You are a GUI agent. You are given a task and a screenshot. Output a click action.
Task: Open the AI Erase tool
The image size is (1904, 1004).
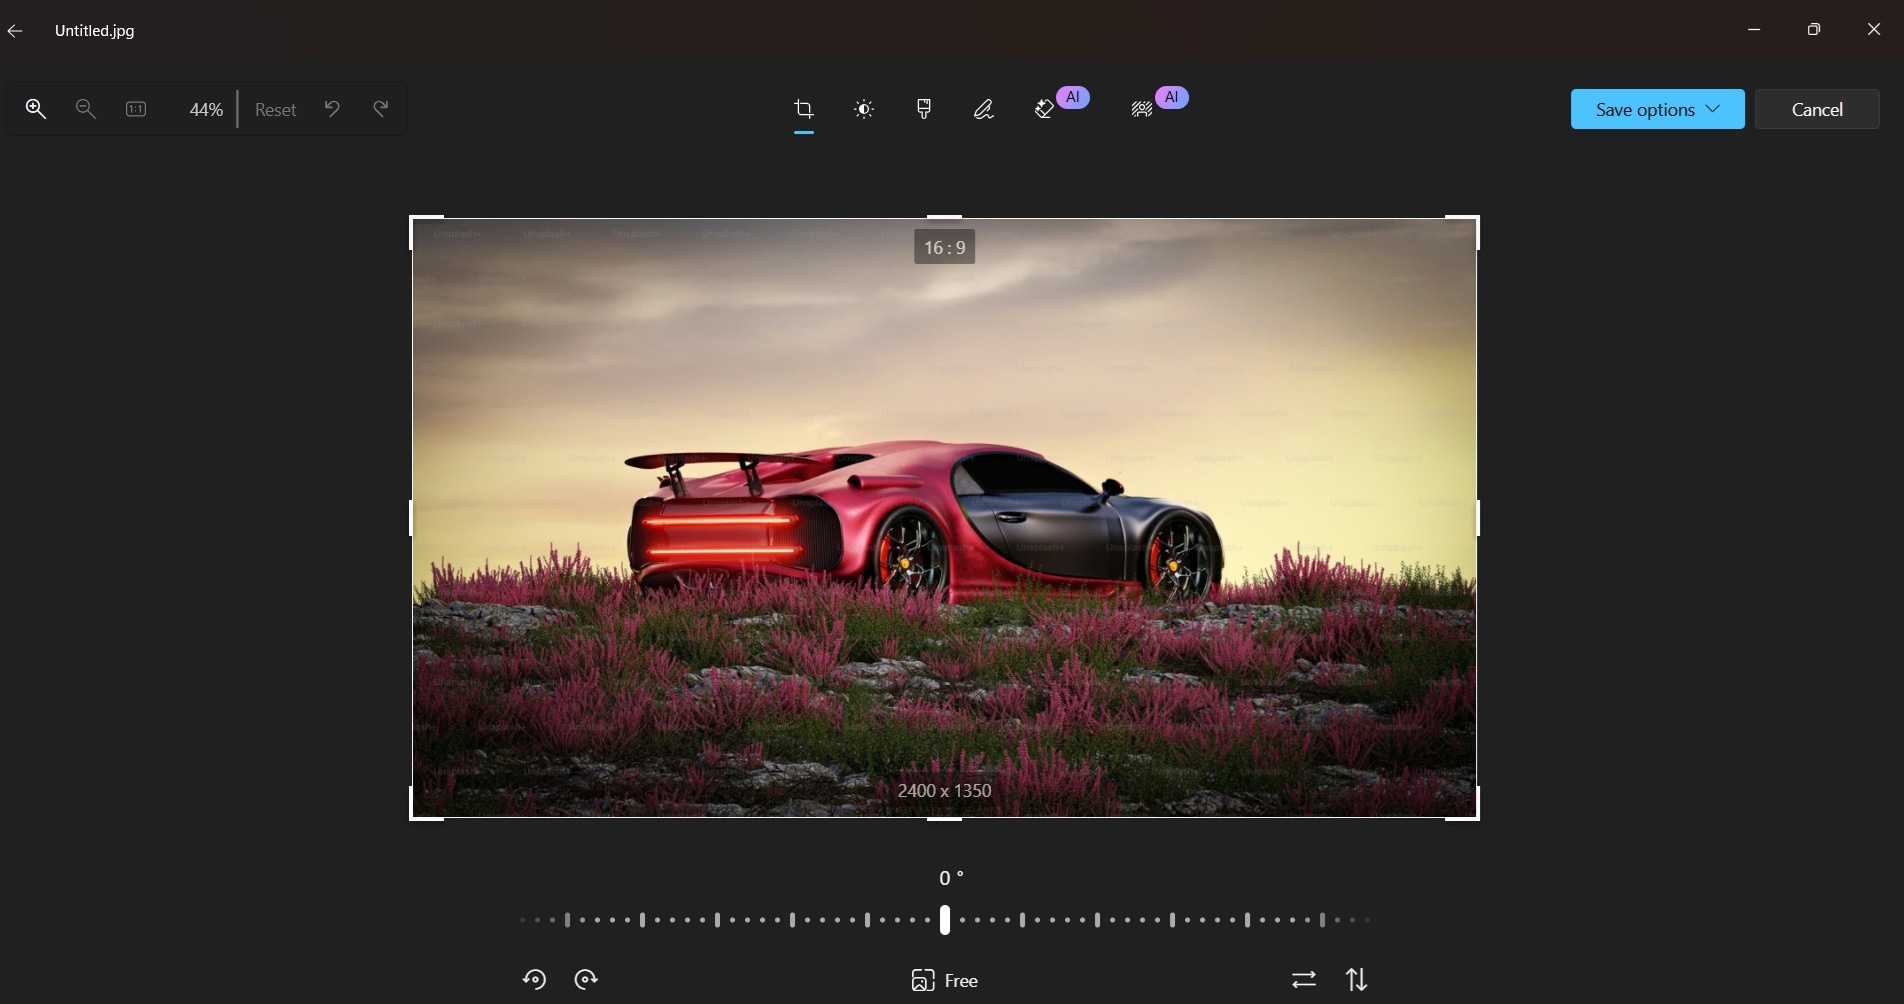point(1042,109)
